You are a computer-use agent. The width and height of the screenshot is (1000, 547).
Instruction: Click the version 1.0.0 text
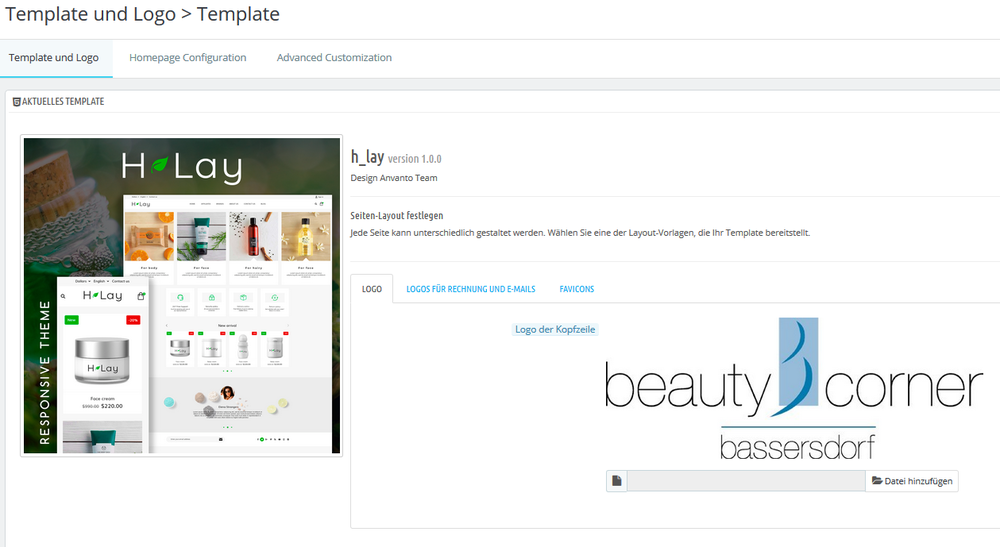[x=415, y=159]
